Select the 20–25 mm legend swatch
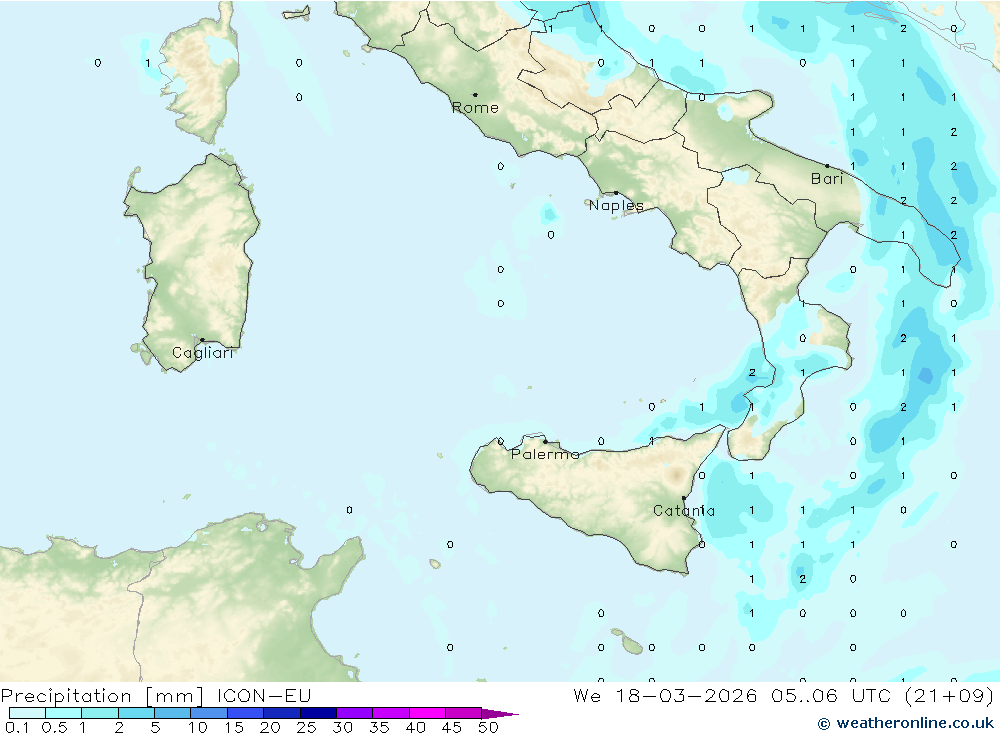Image resolution: width=1000 pixels, height=733 pixels. point(282,713)
